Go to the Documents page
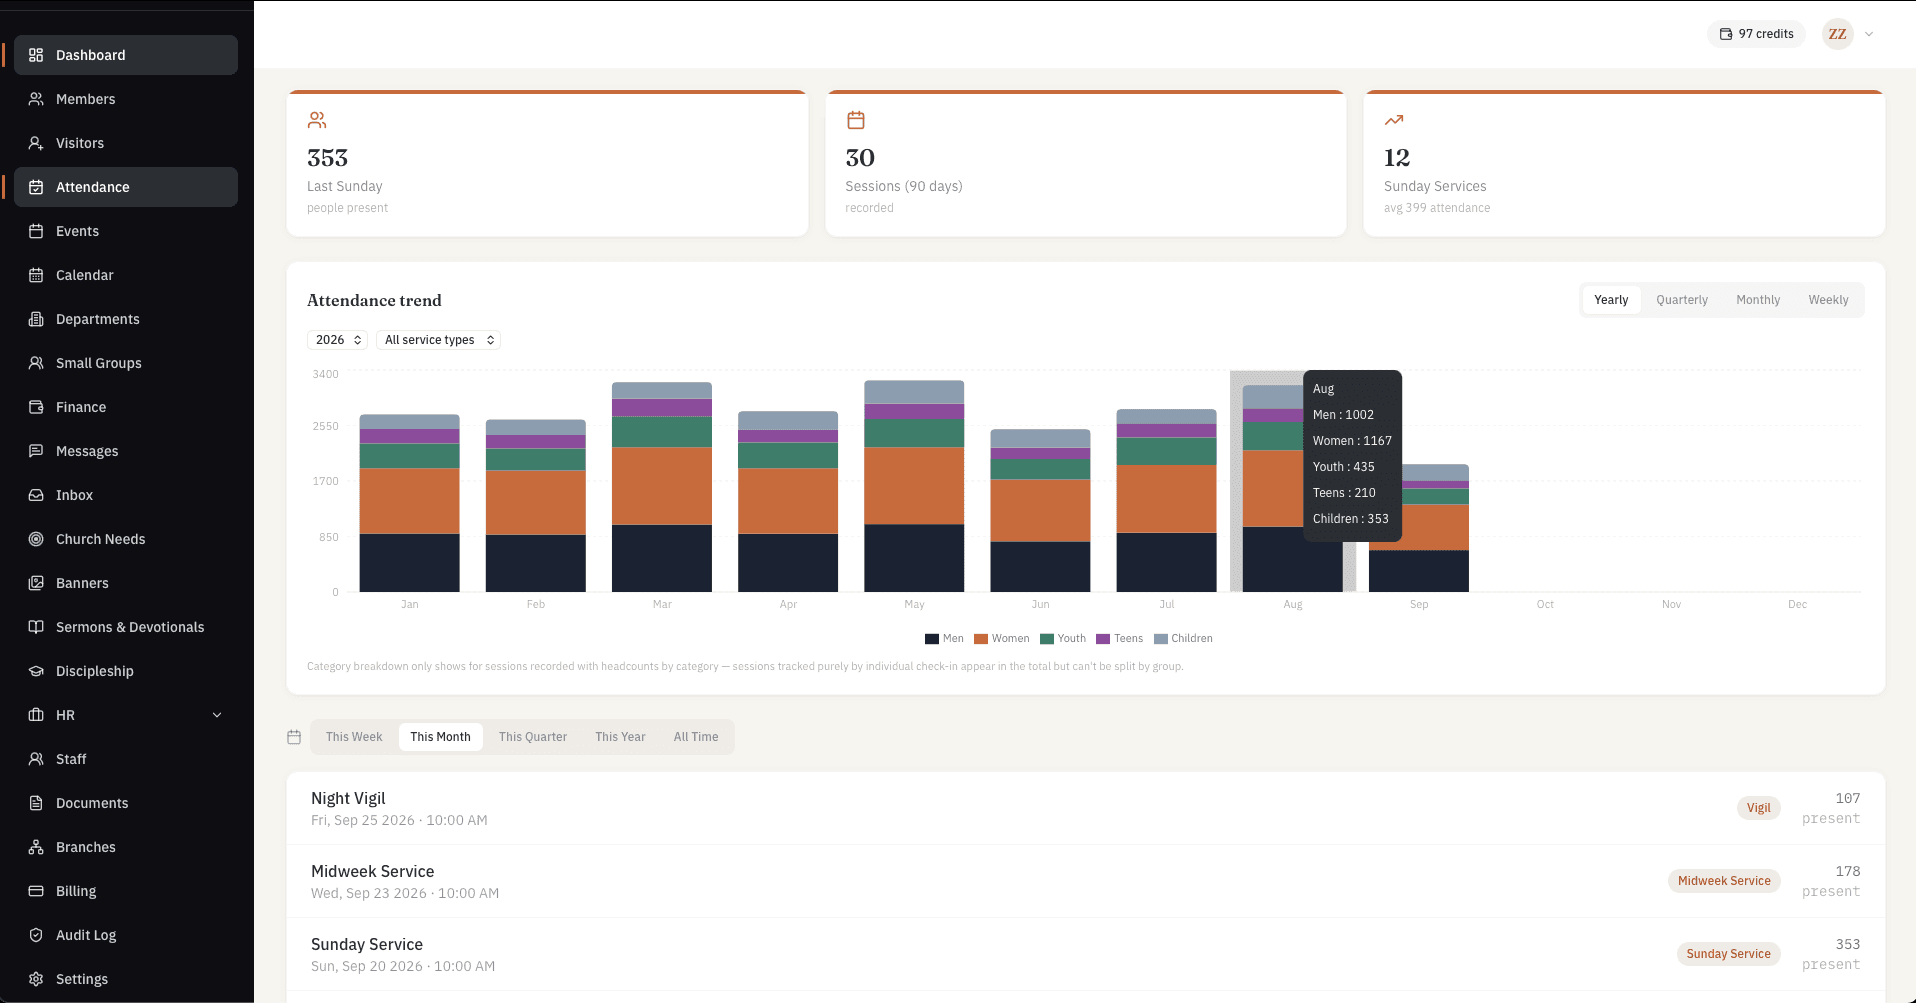 pyautogui.click(x=126, y=803)
